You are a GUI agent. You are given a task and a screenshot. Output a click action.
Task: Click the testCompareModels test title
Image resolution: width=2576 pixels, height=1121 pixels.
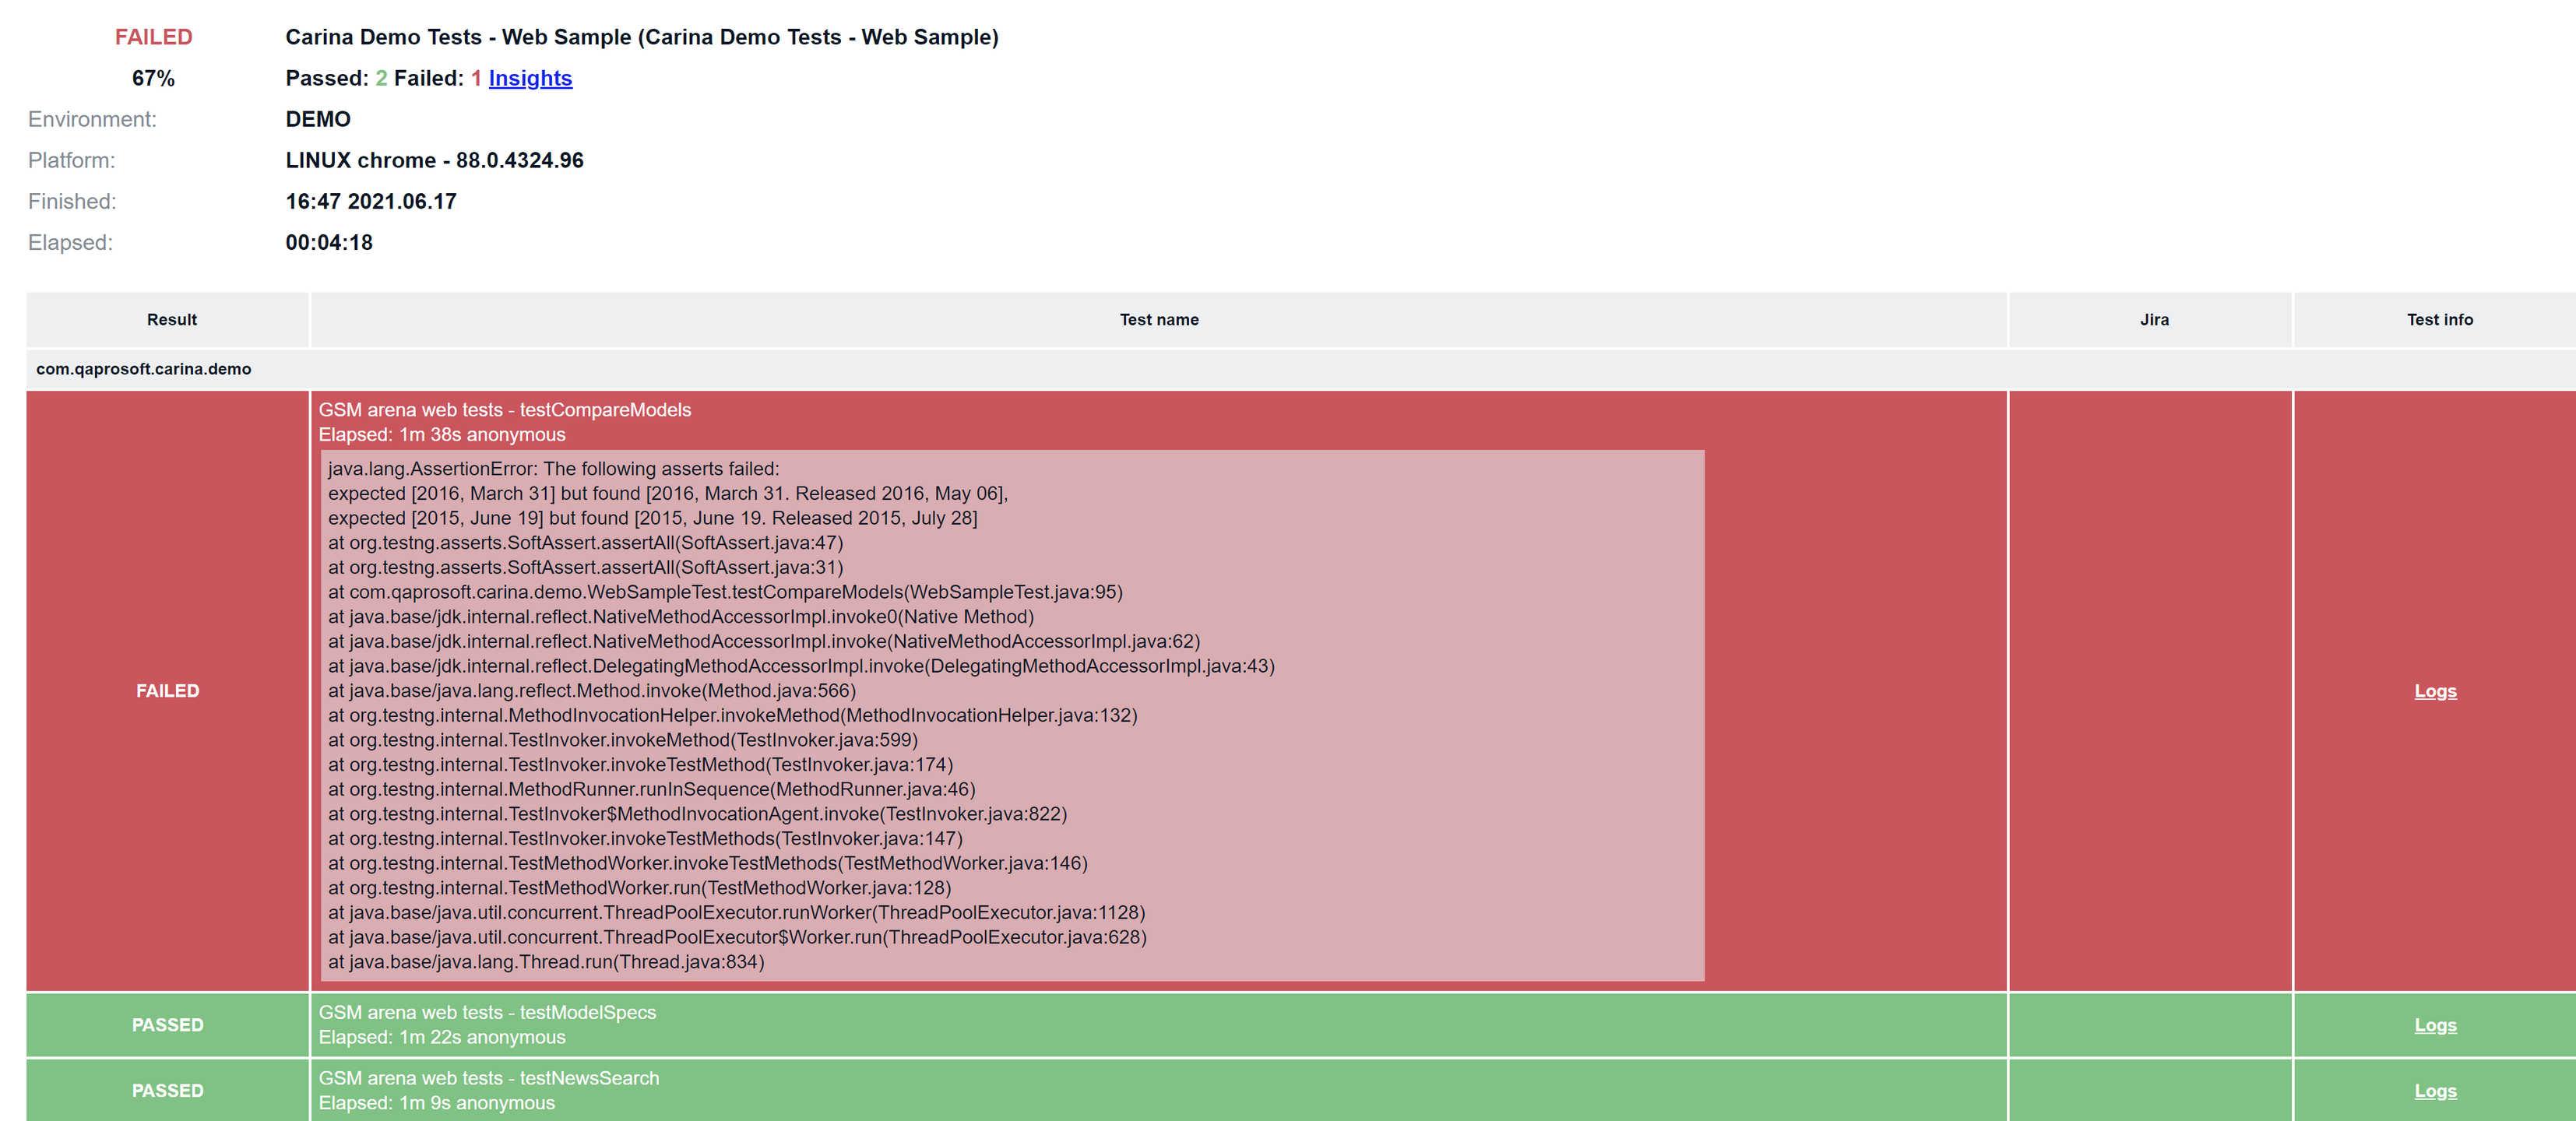click(504, 410)
